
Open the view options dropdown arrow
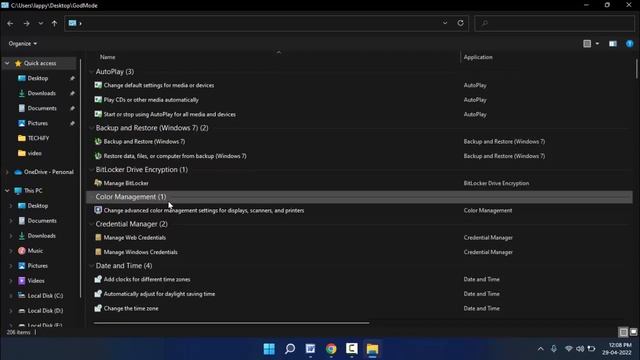pos(597,44)
